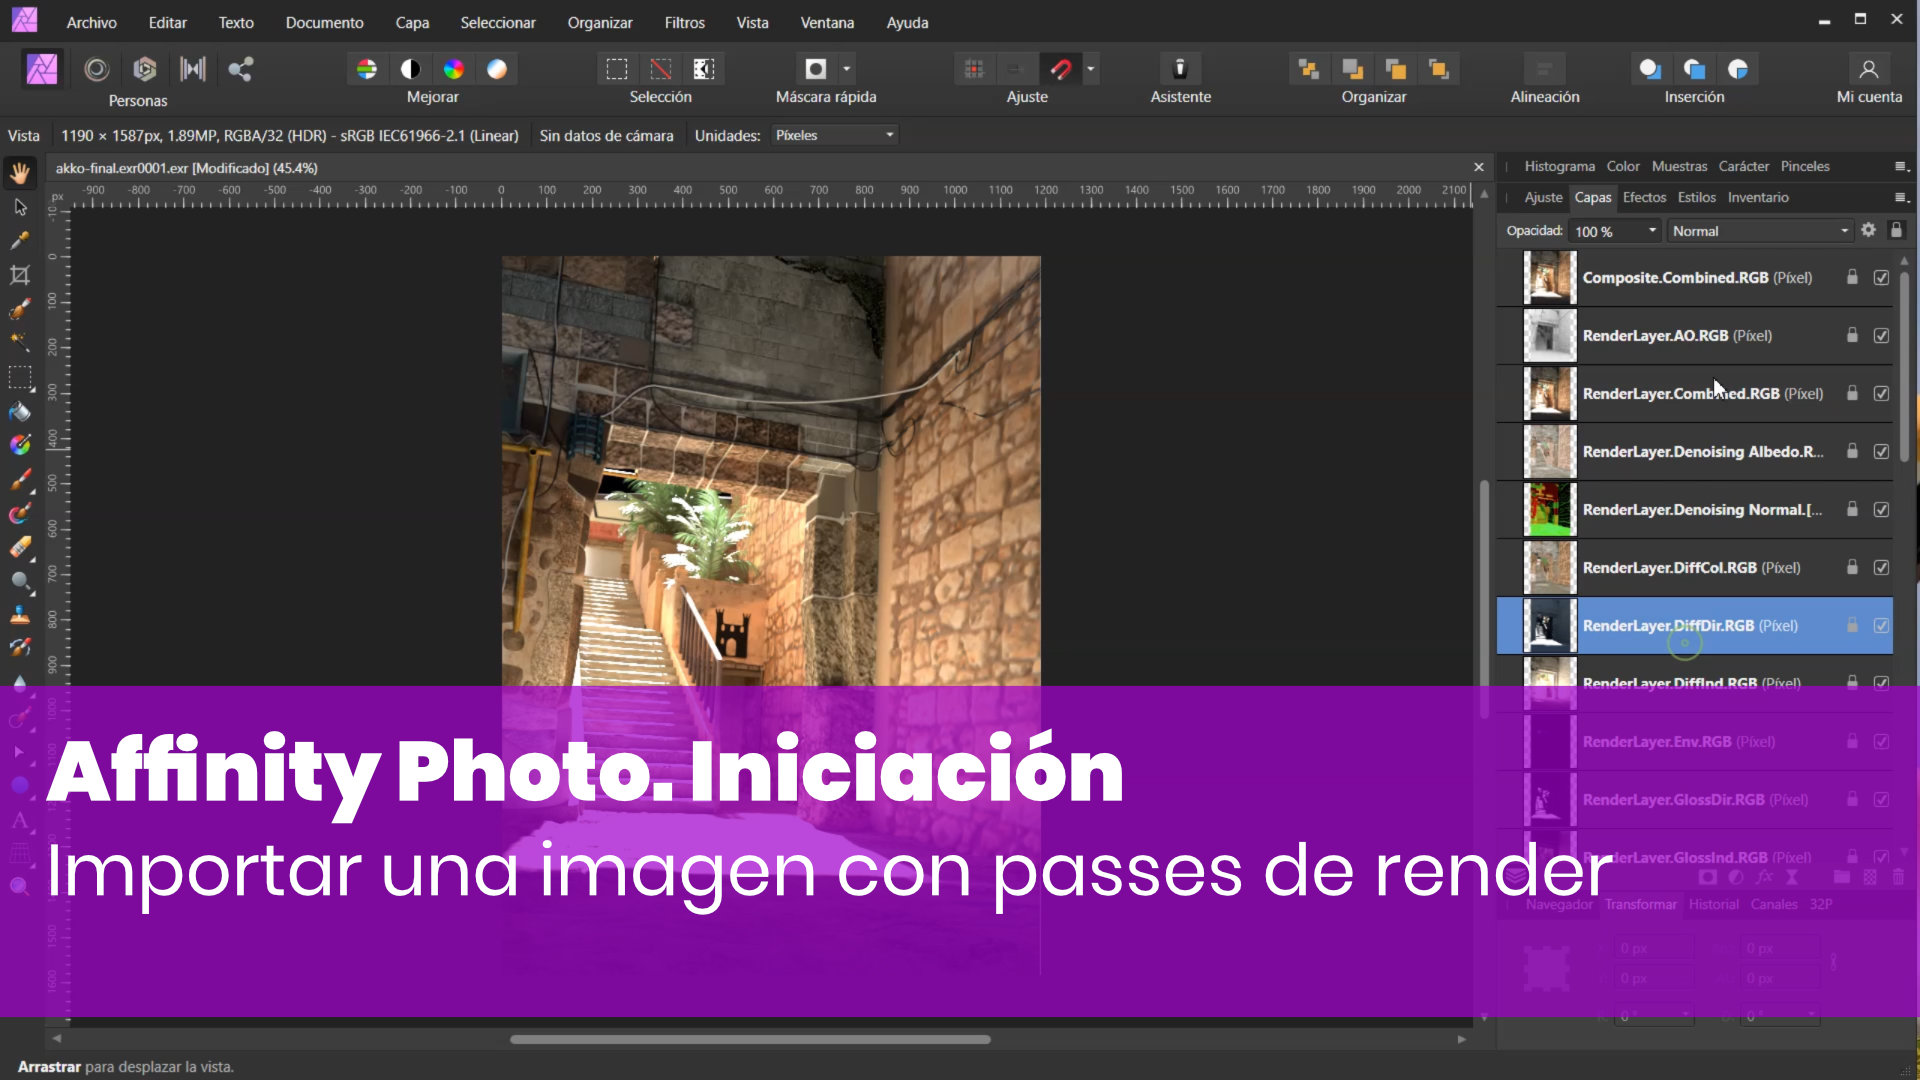The image size is (1920, 1080).
Task: Hide the RenderLayer.Denoising Albedo layer
Action: 1881,452
